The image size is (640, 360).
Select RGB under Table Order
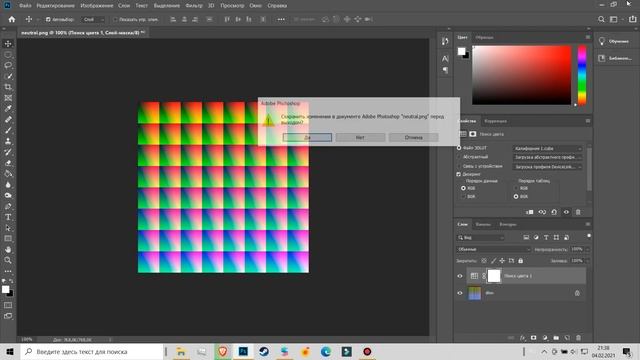(x=516, y=188)
